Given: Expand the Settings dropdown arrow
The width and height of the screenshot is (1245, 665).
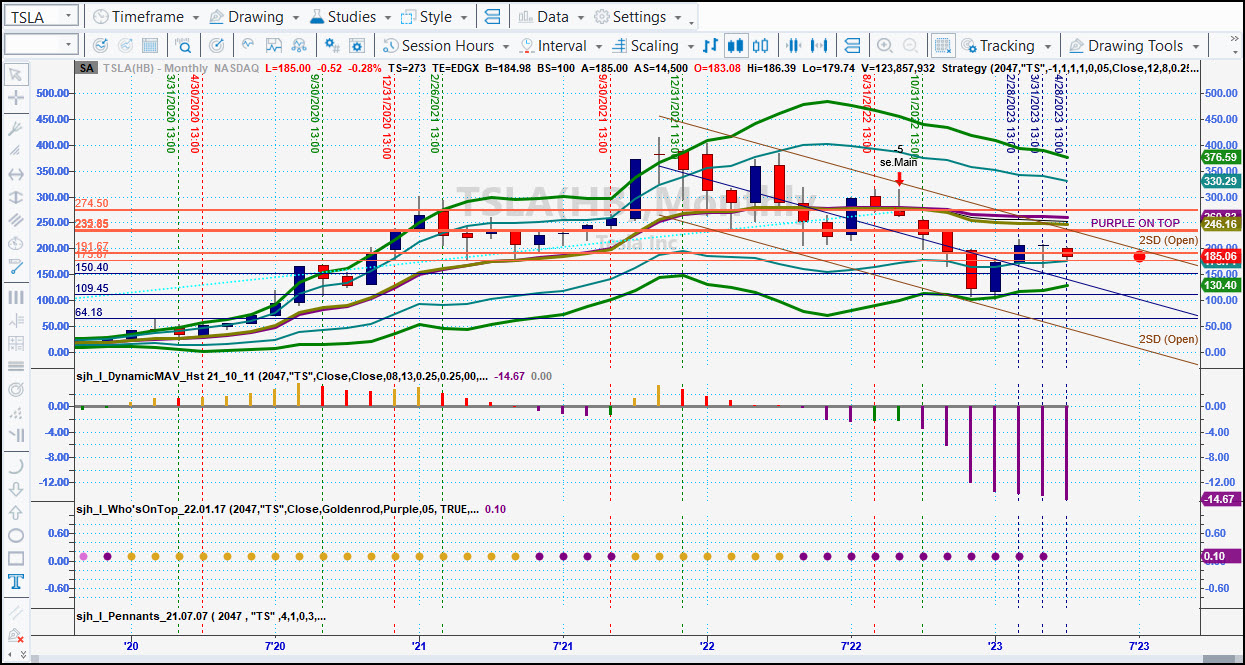Looking at the screenshot, I should (677, 18).
